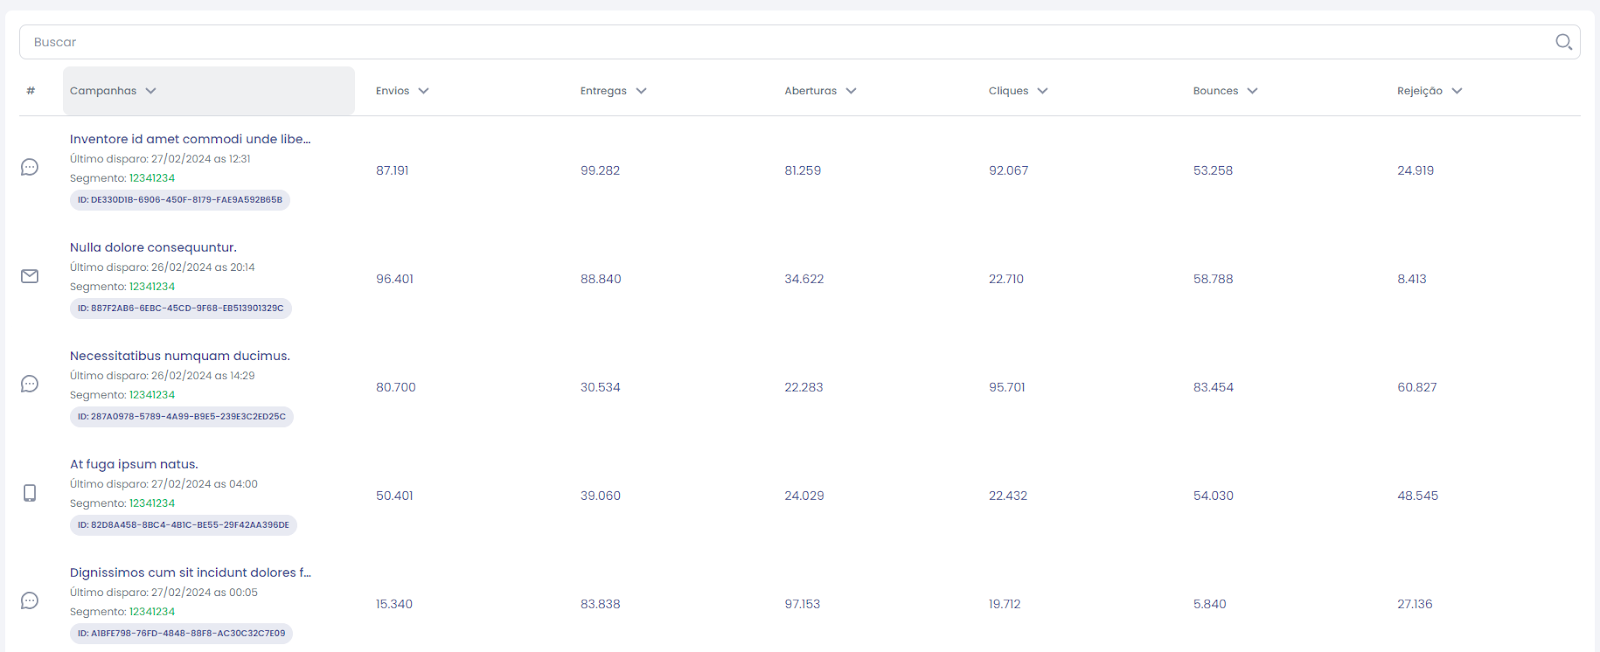Screen dimensions: 1600x652
Task: Click the envelope icon for Nulla dolore campaign
Action: 30,276
